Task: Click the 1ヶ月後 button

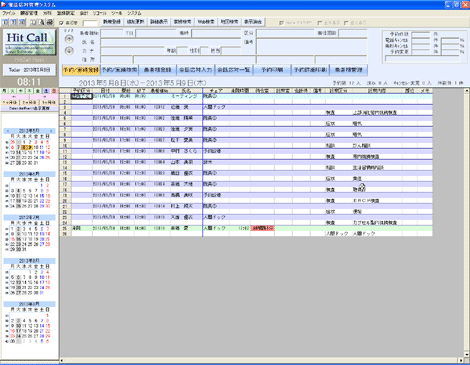Action: coord(10,102)
